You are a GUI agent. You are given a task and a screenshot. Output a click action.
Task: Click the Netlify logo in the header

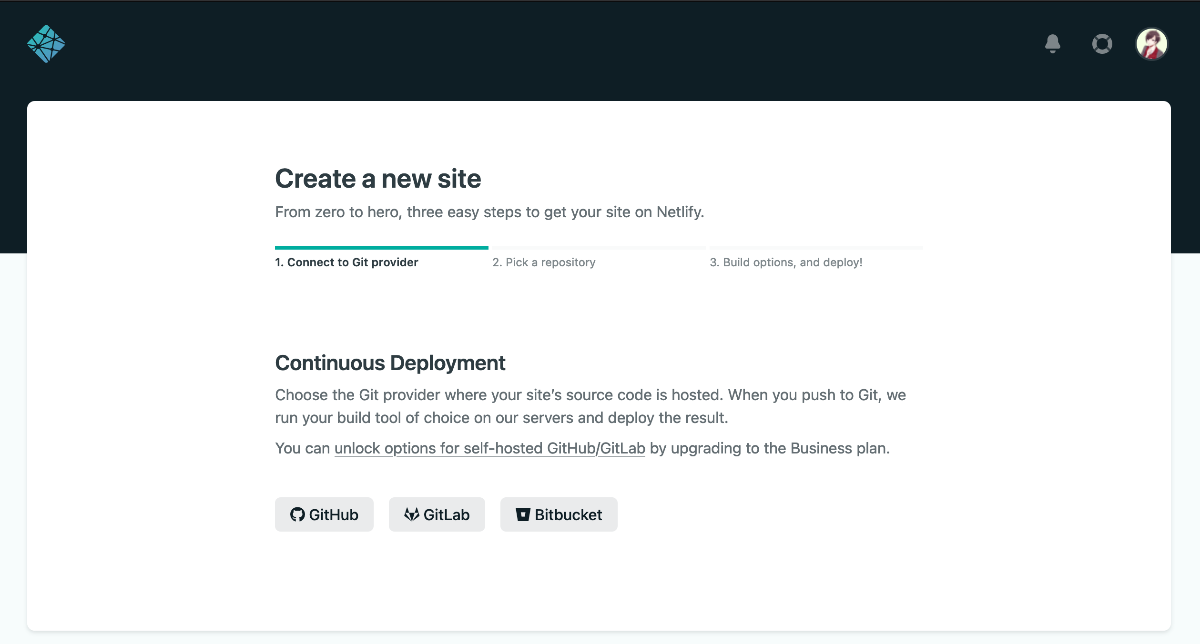tap(46, 44)
